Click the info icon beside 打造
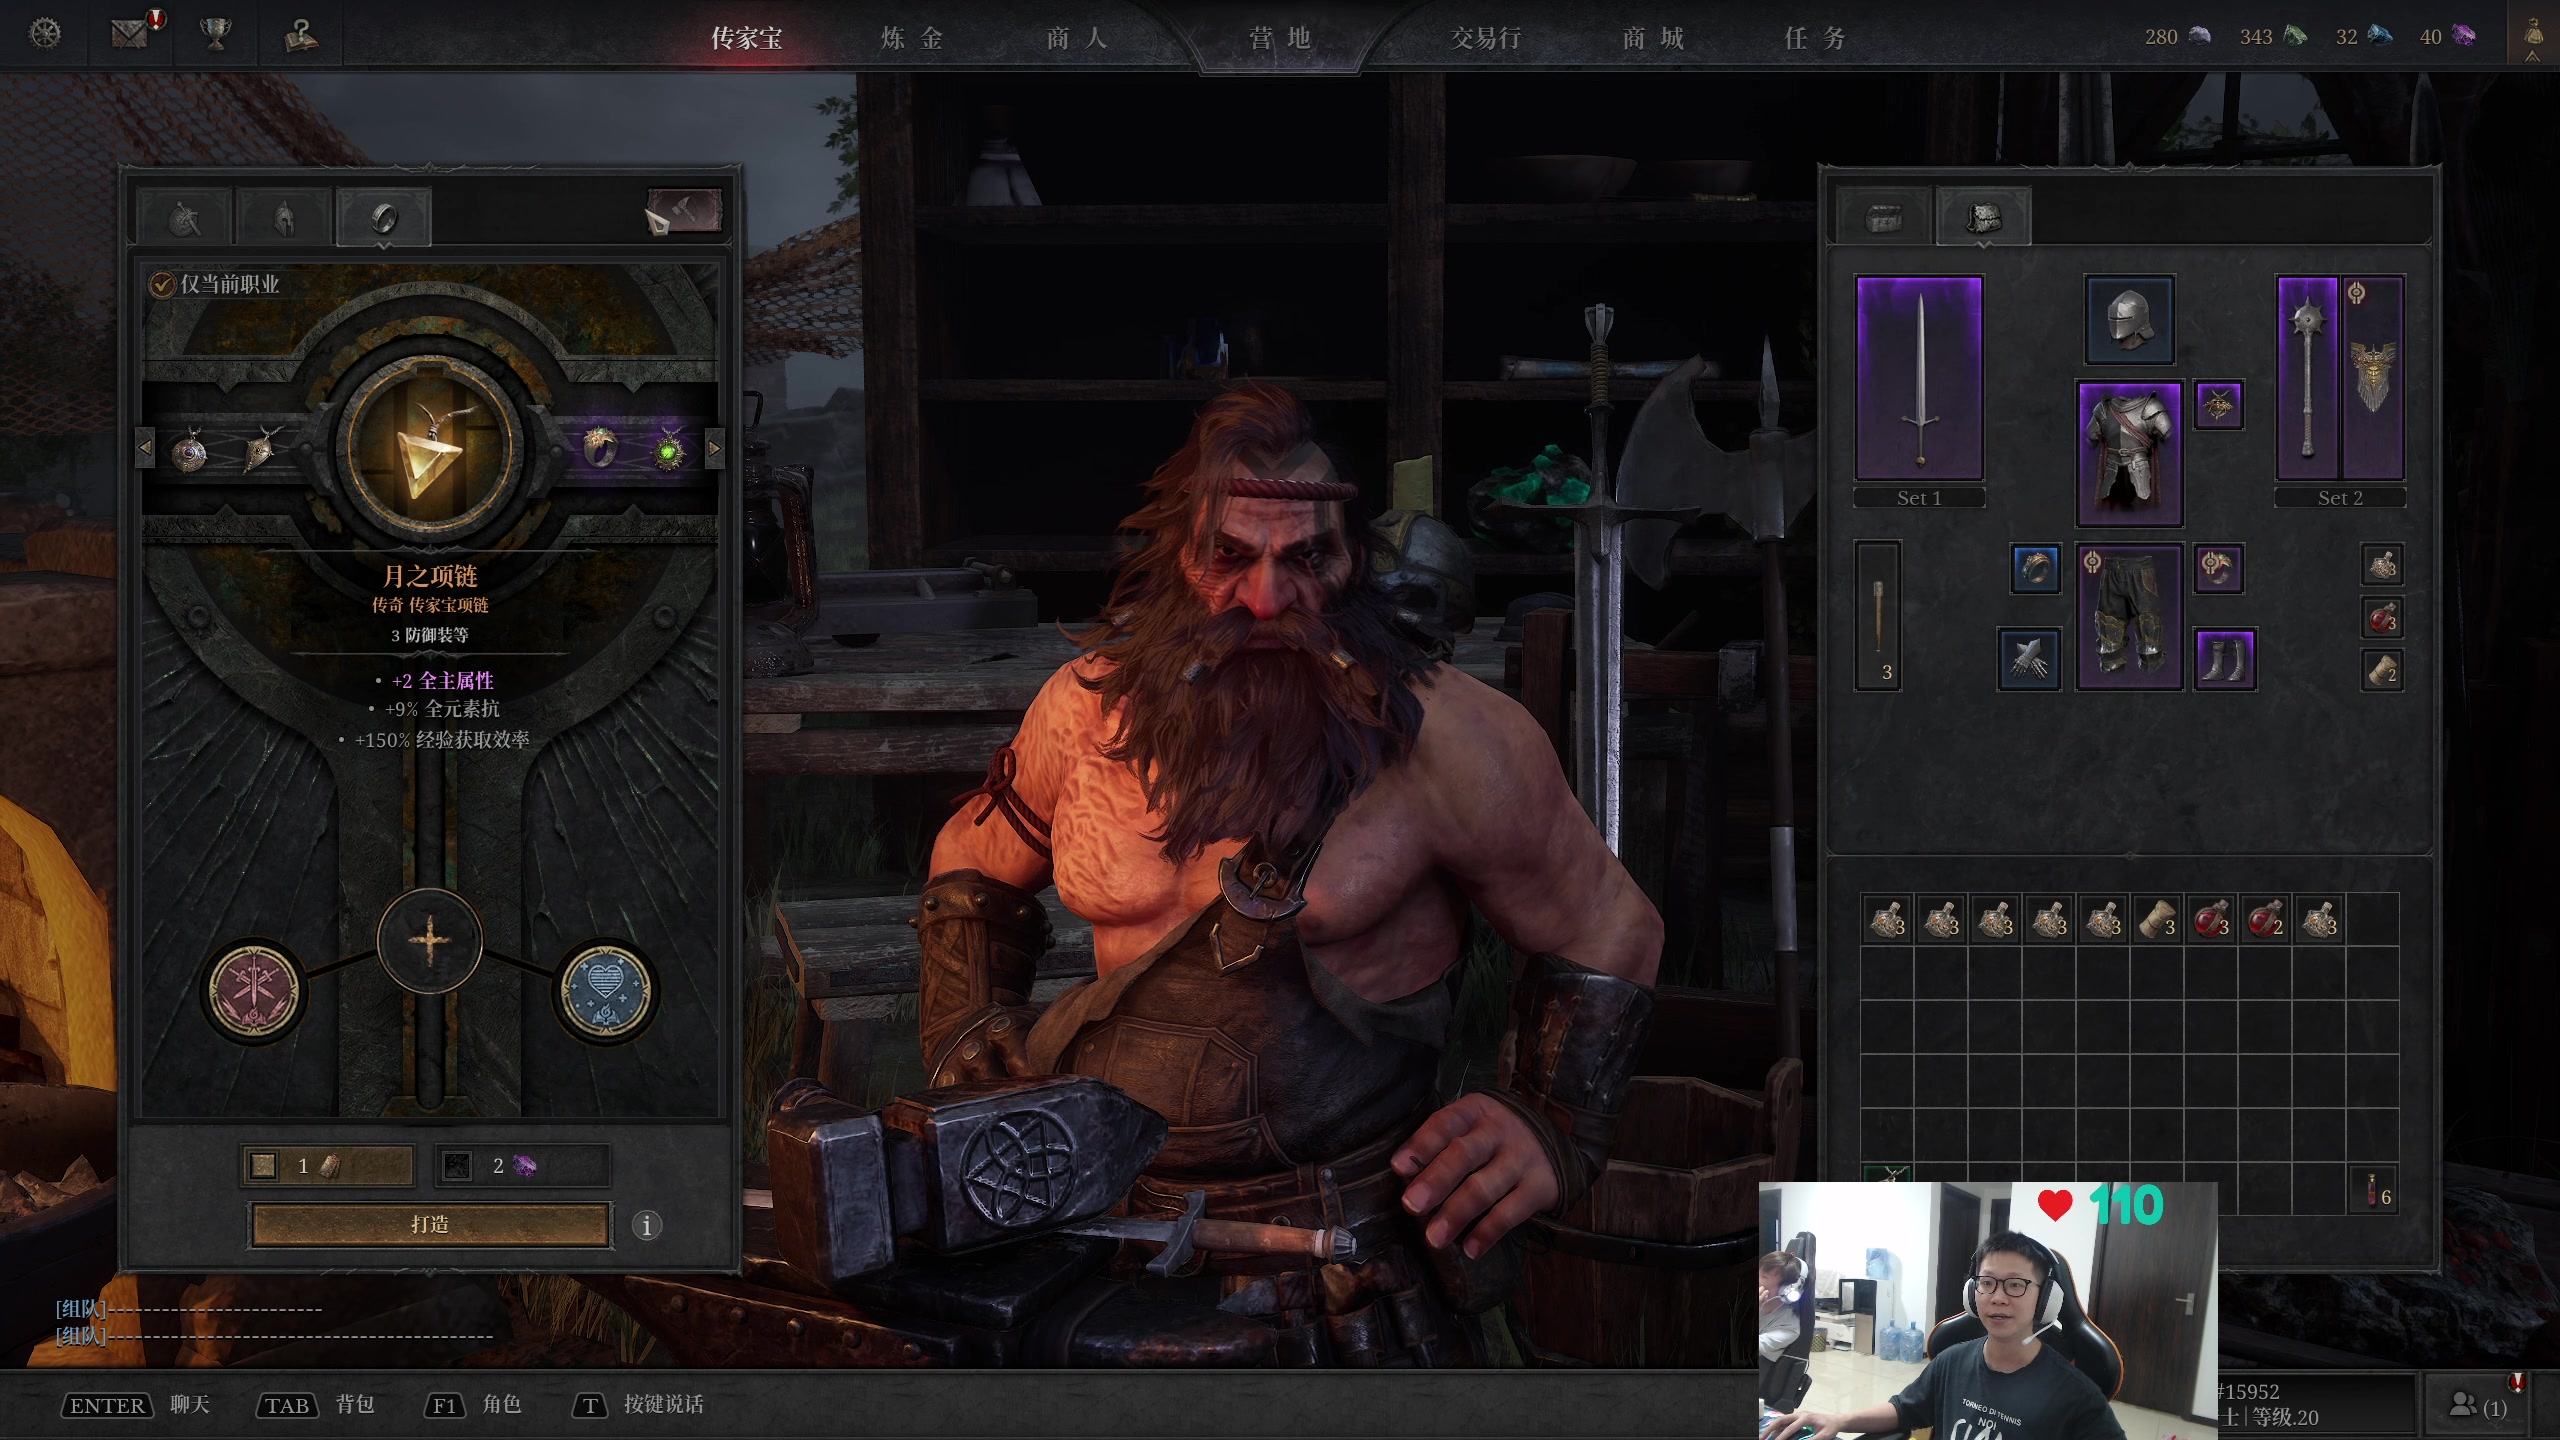 click(x=647, y=1225)
